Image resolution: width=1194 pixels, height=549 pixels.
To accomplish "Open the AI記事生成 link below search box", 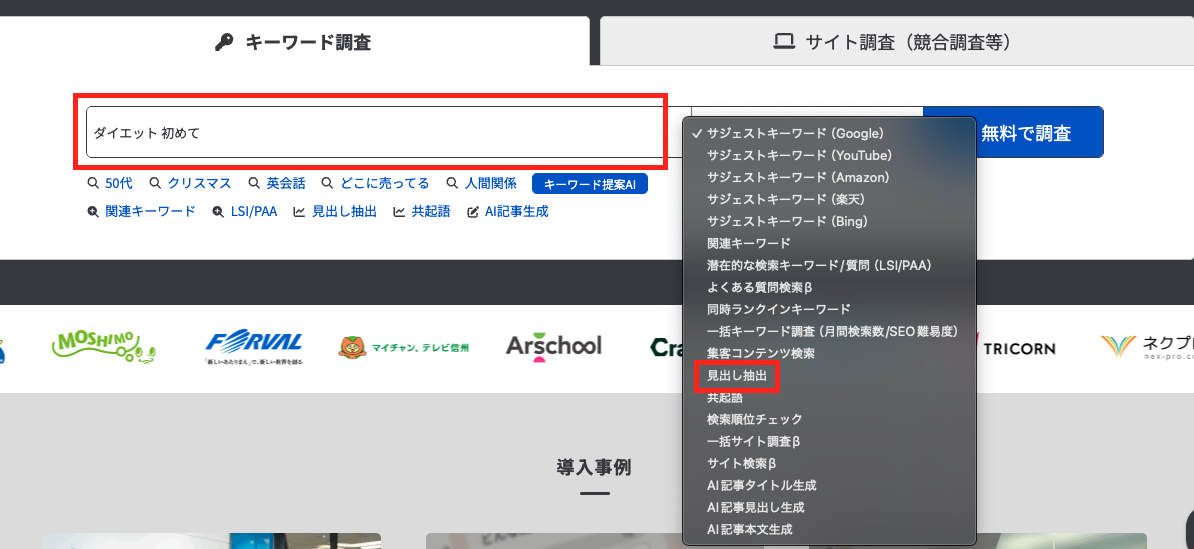I will click(516, 212).
